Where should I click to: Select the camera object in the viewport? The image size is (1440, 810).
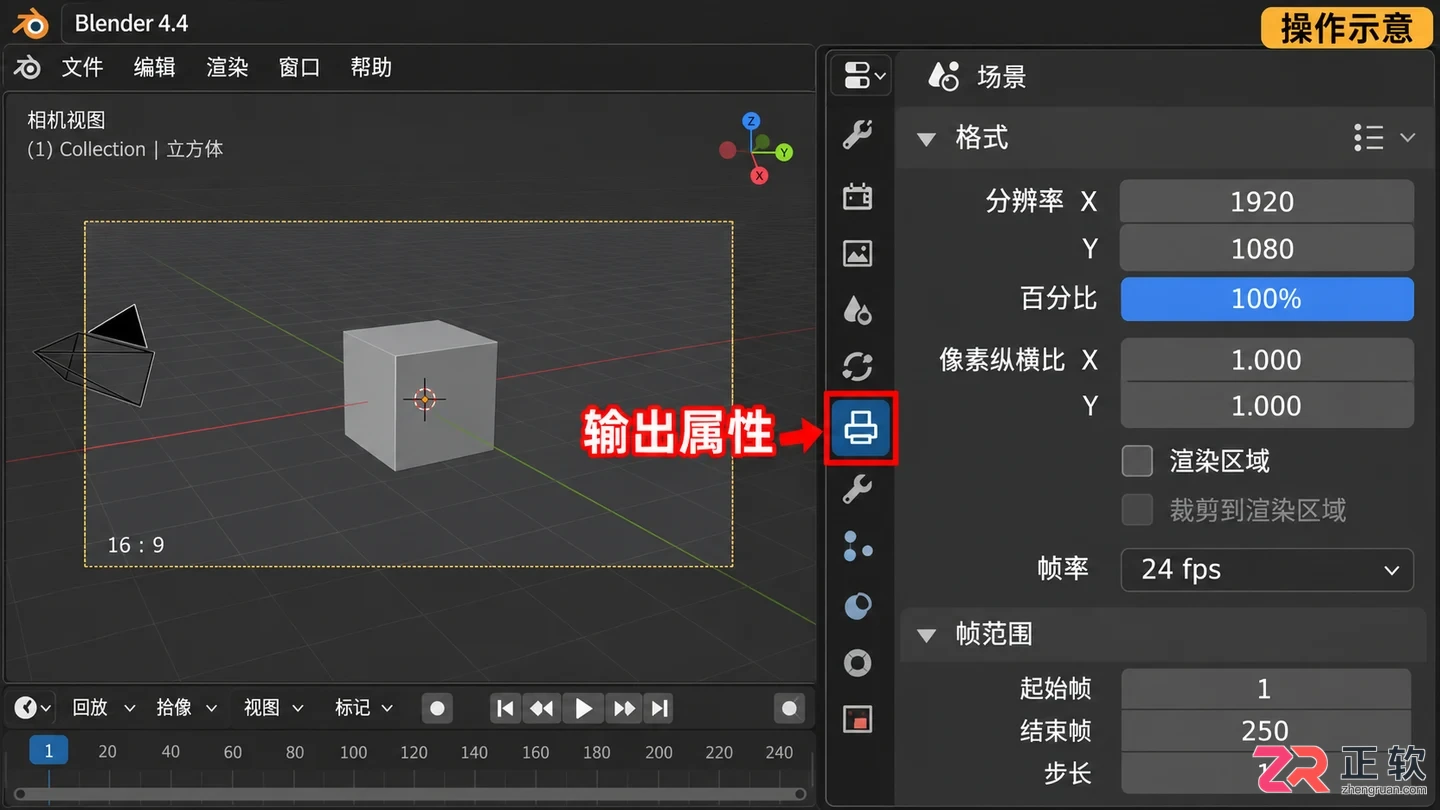pos(96,356)
